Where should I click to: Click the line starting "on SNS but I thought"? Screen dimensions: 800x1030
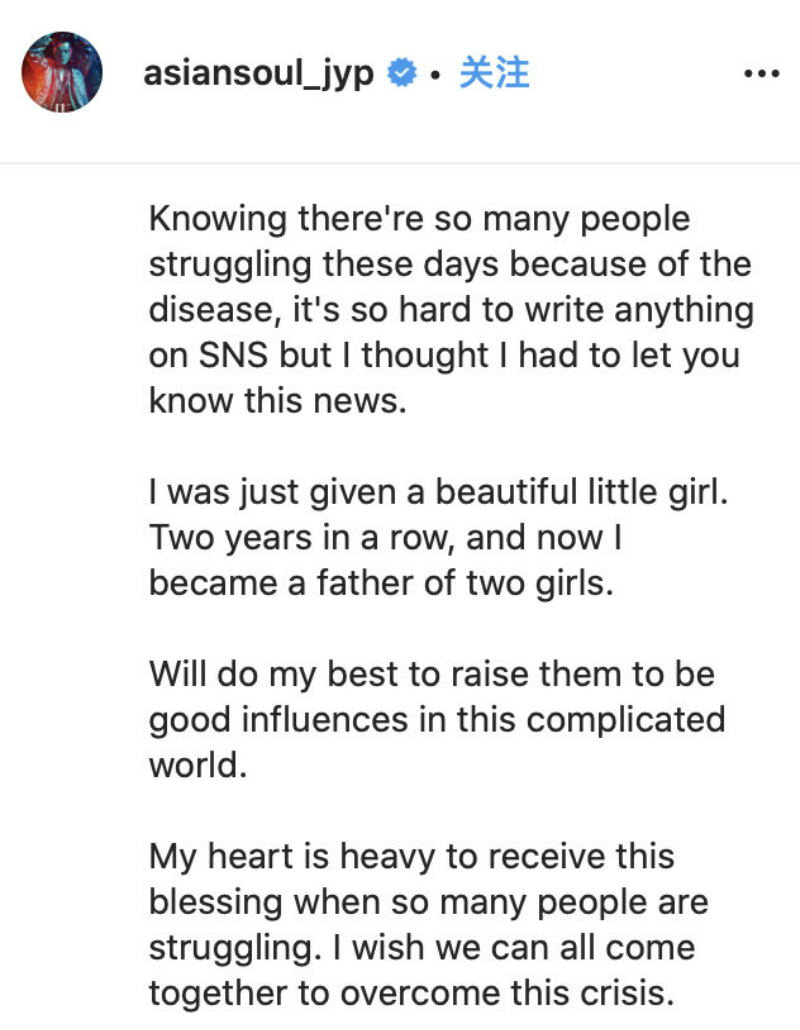click(444, 355)
